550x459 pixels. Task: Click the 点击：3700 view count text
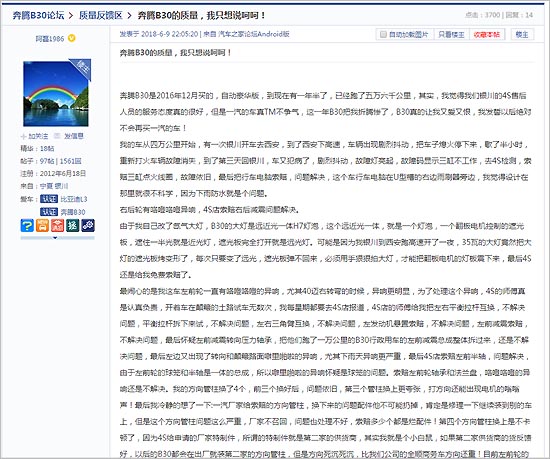(x=482, y=15)
